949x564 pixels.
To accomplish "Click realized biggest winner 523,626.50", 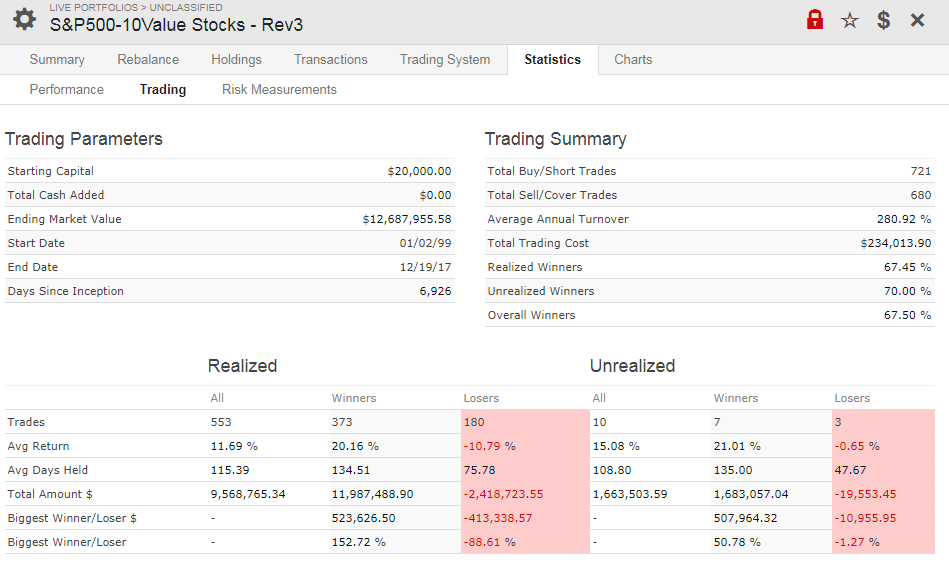I will pos(363,519).
